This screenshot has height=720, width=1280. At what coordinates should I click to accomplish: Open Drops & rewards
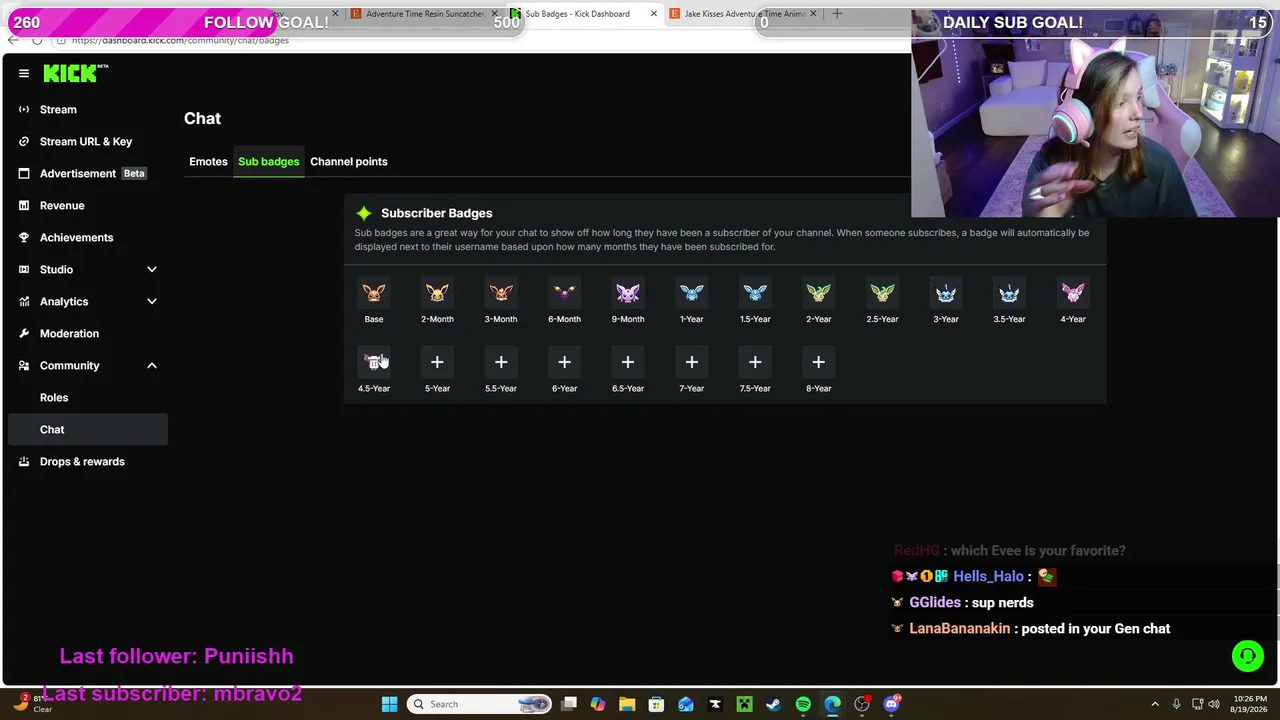[x=84, y=461]
